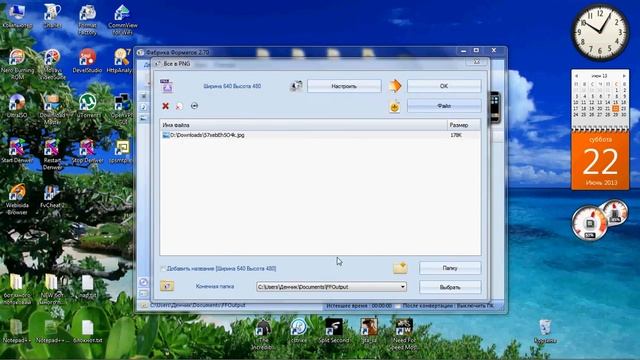640x360 pixels.
Task: Sort by the Размер column header
Action: [x=464, y=125]
